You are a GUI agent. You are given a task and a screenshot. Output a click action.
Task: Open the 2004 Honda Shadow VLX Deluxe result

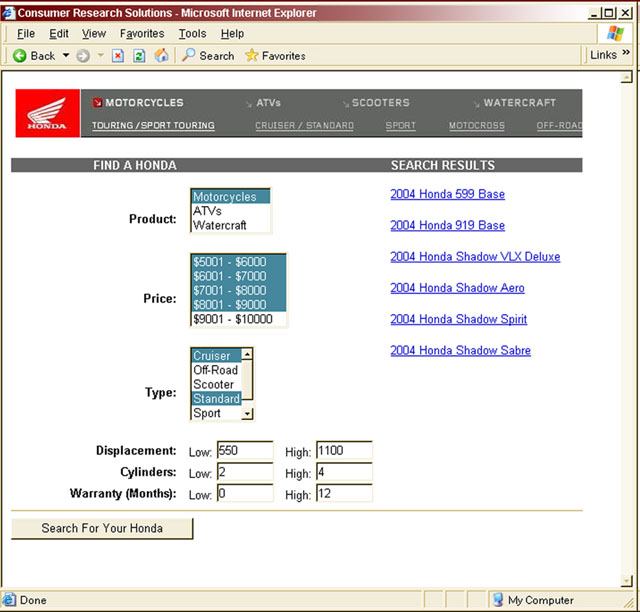(x=475, y=257)
